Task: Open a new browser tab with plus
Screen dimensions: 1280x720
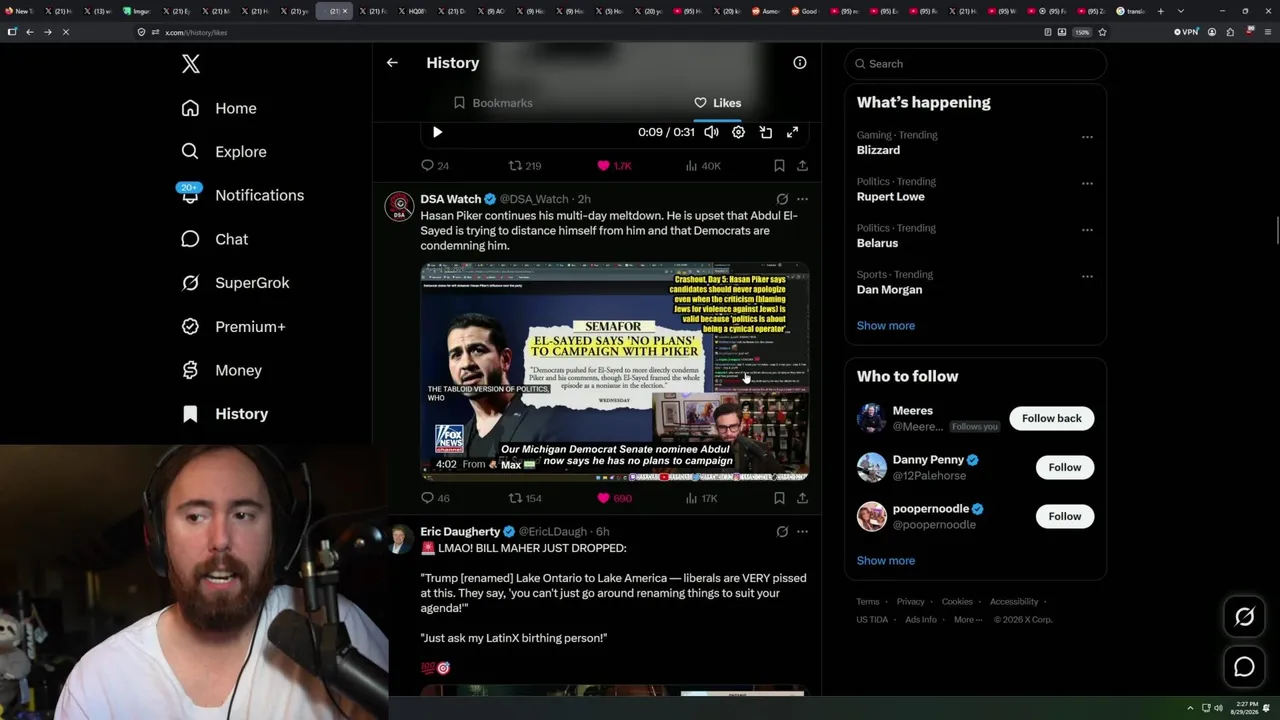Action: (x=1160, y=11)
